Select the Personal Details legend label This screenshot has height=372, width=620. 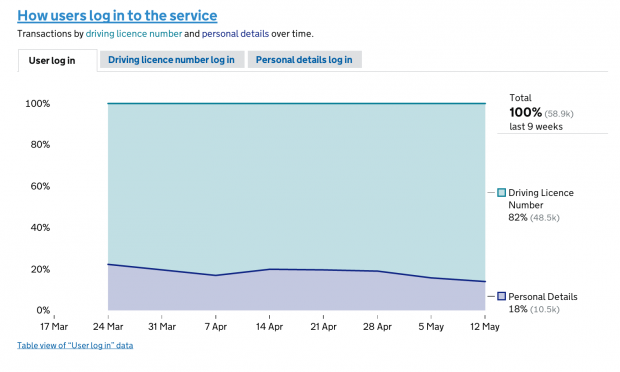542,296
